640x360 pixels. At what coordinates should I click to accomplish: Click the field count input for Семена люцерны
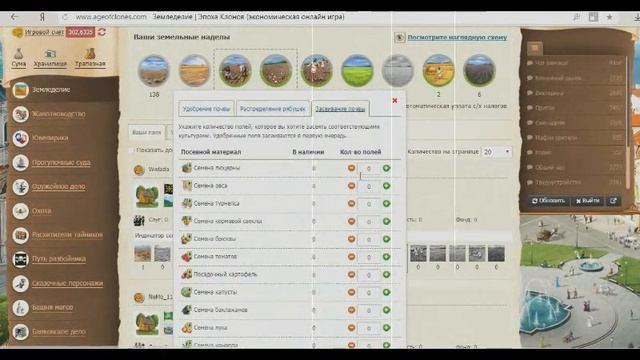point(369,168)
